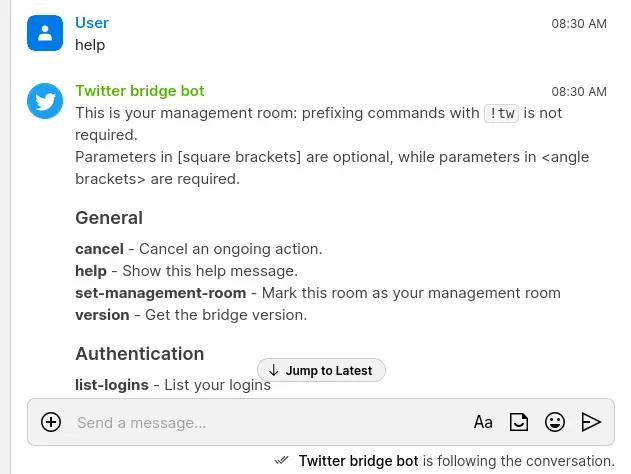
Task: Open the emoji smiley picker
Action: pyautogui.click(x=555, y=422)
